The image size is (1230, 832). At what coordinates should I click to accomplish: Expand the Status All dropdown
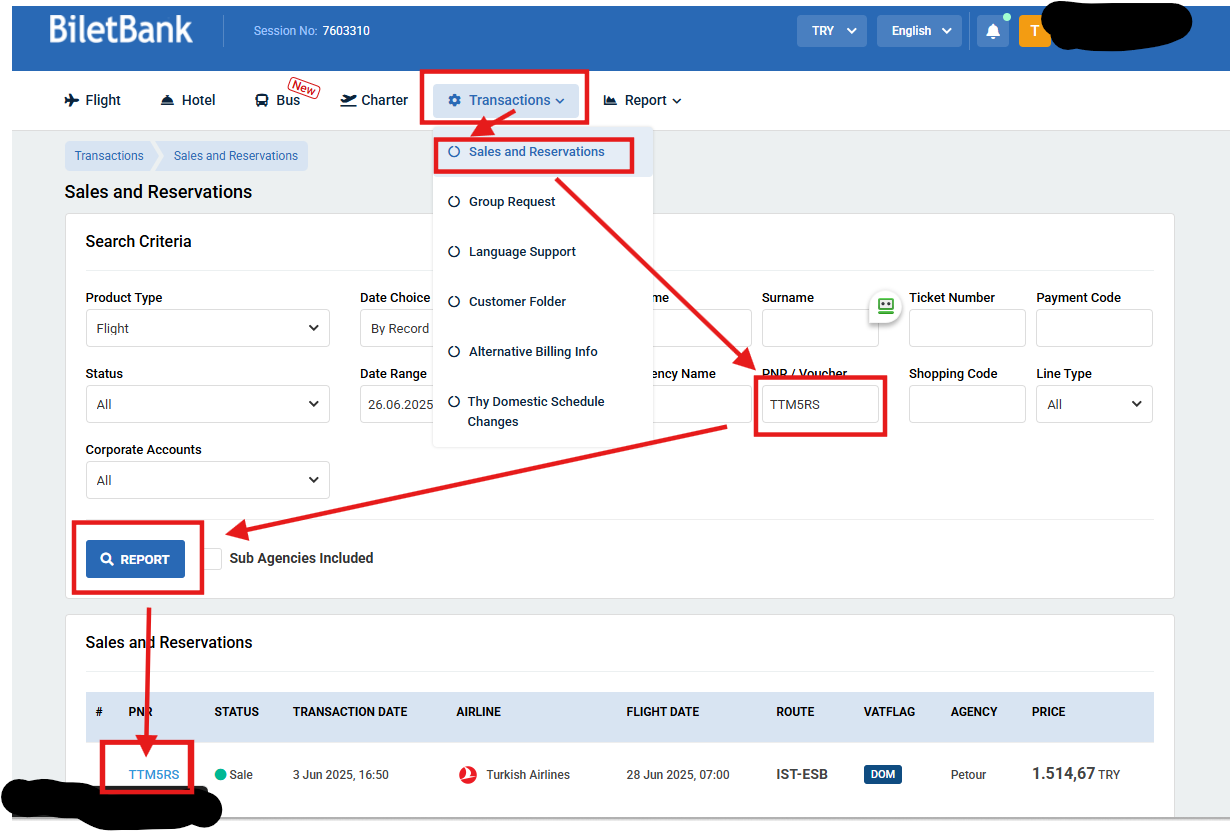208,404
